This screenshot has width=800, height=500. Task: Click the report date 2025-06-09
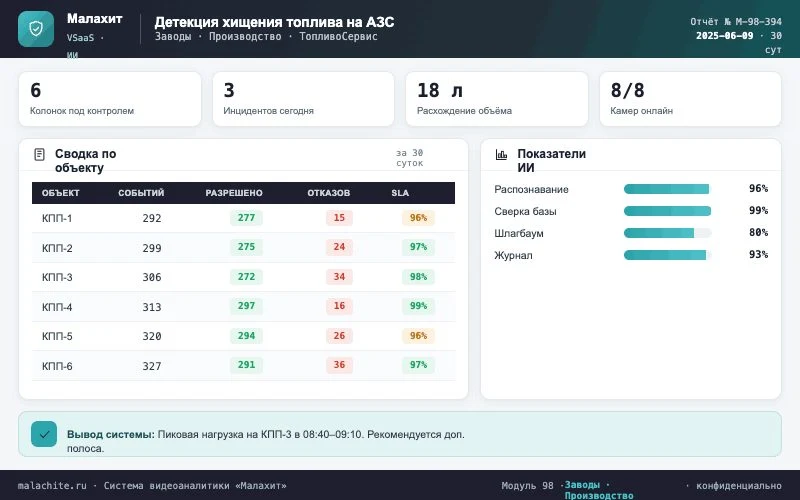point(724,36)
